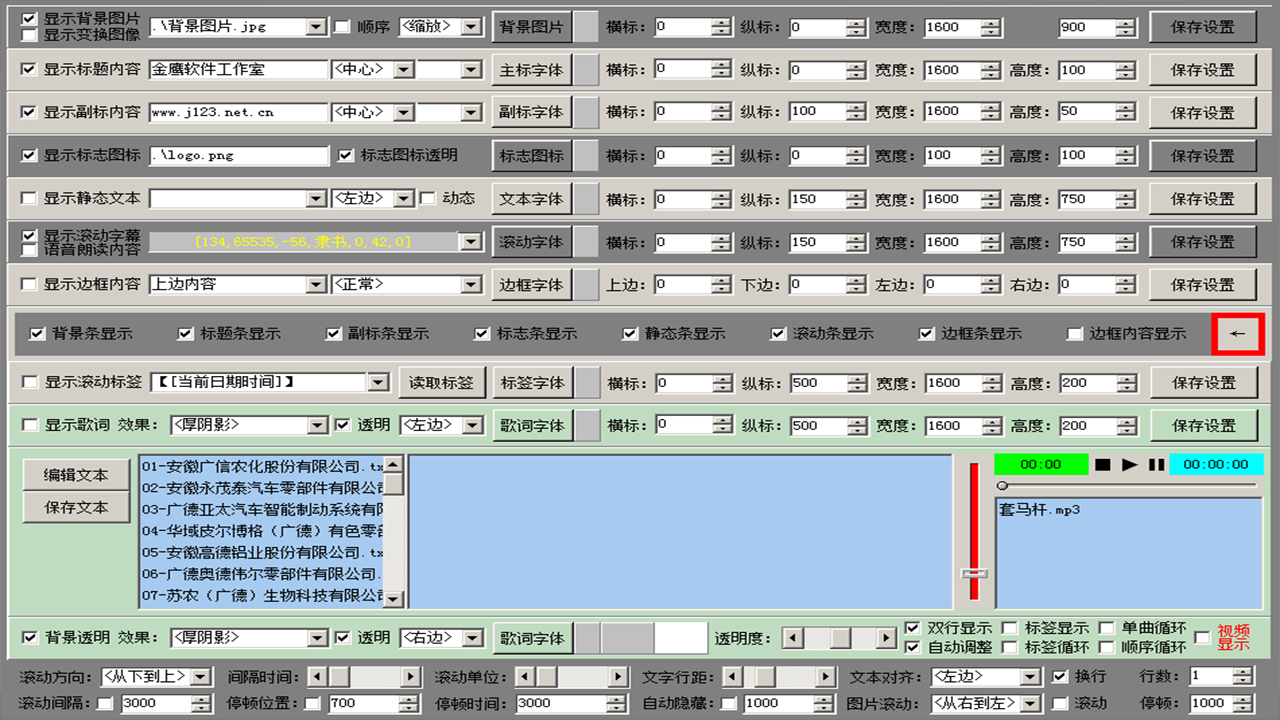
Task: Click the 编辑文本 button
Action: pyautogui.click(x=77, y=475)
